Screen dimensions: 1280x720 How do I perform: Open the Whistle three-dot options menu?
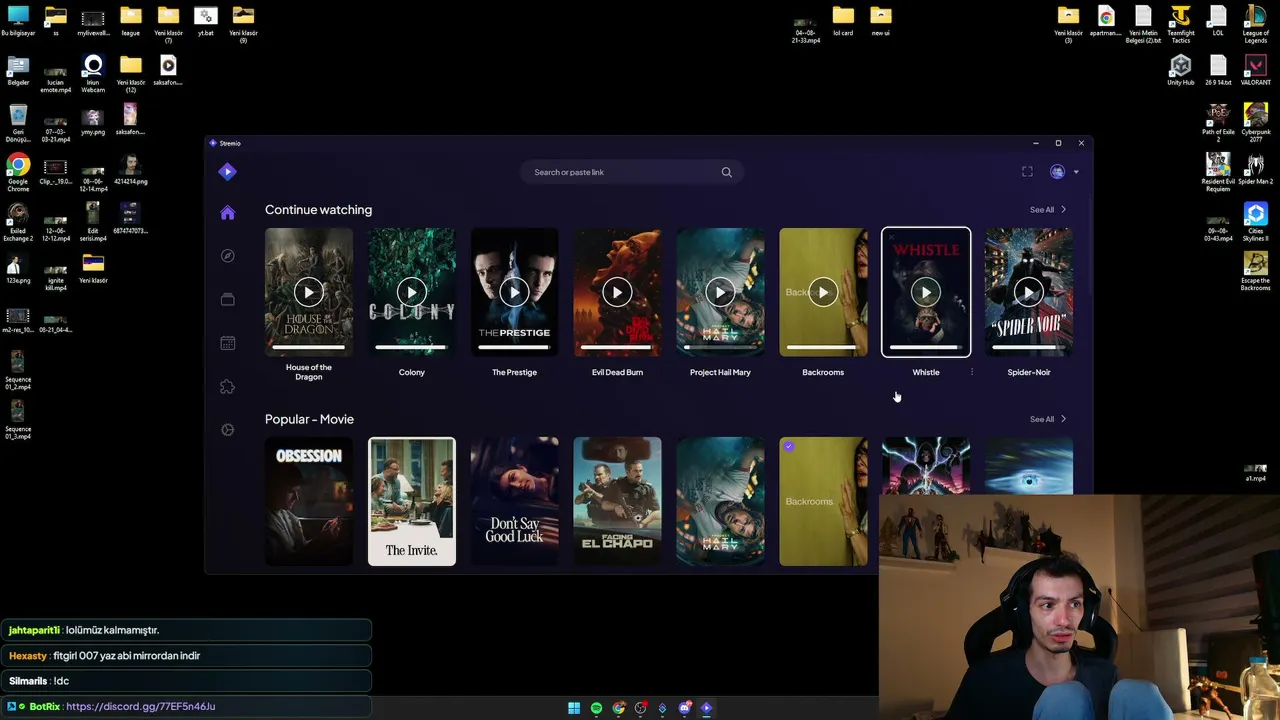point(972,372)
